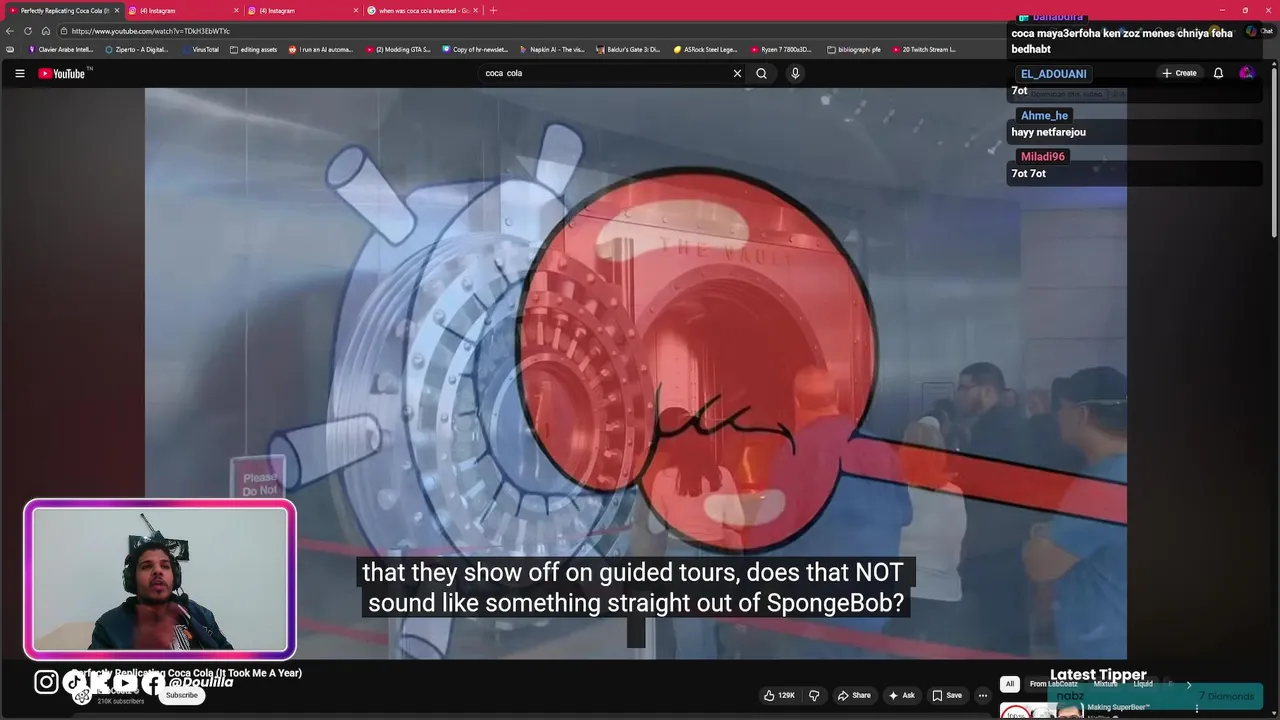This screenshot has height=720, width=1280.
Task: Select the All filter chip
Action: click(x=1010, y=684)
